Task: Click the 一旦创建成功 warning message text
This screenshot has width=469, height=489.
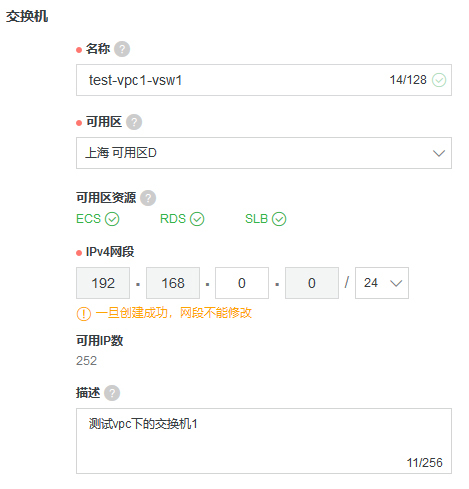Action: [x=174, y=313]
